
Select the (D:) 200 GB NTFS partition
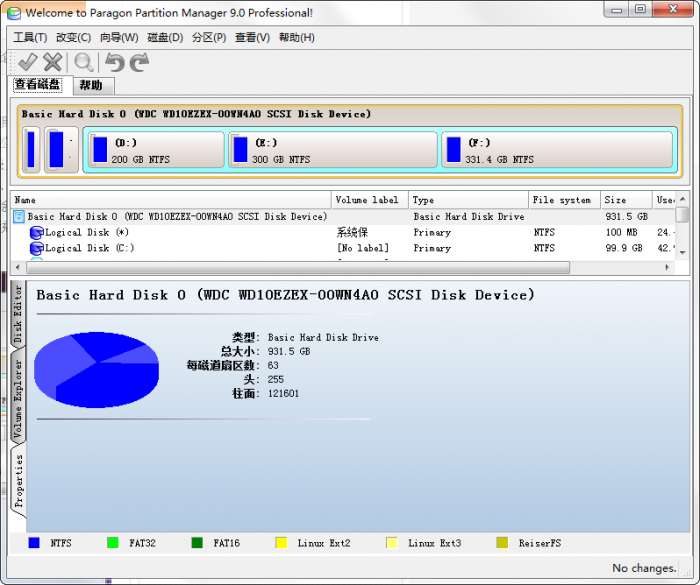tap(155, 150)
